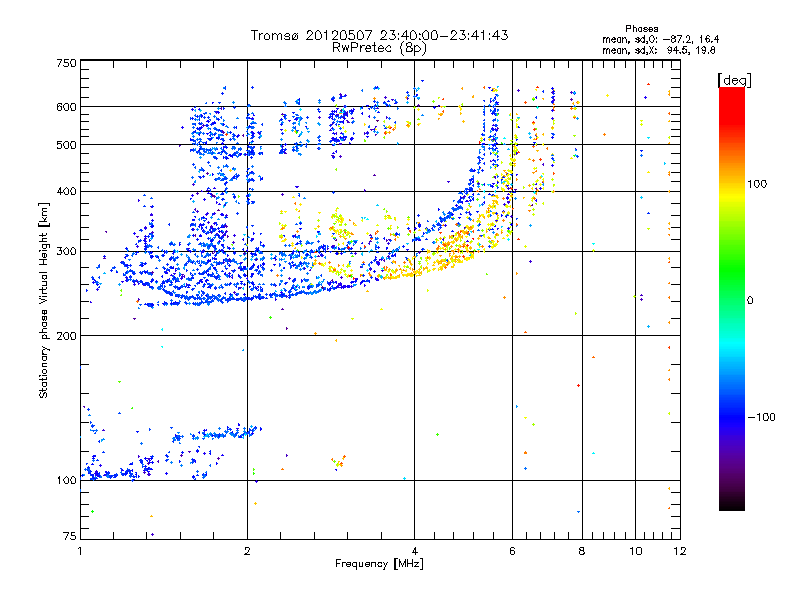
Task: Click x-axis tick label '1'
Action: point(80,551)
